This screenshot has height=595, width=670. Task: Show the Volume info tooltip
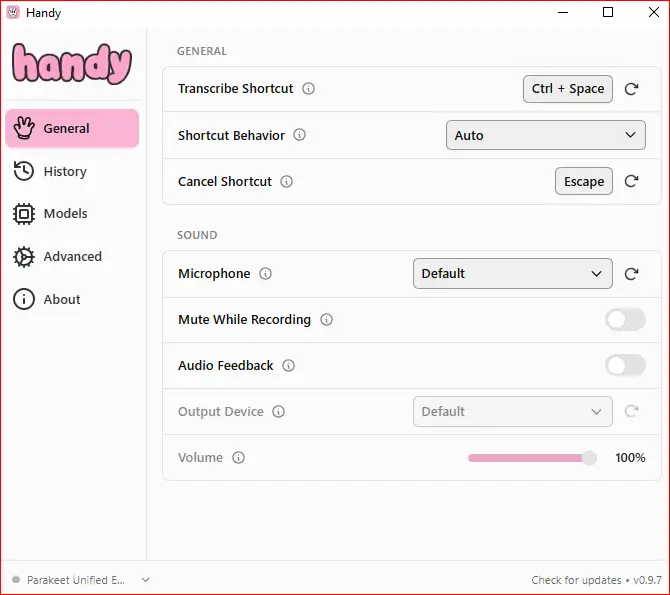pos(238,458)
